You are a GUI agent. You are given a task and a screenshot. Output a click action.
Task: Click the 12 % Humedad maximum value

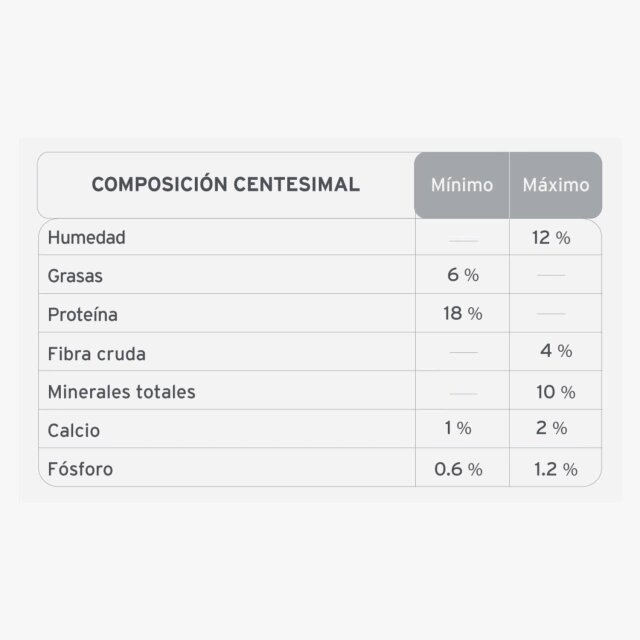point(551,238)
